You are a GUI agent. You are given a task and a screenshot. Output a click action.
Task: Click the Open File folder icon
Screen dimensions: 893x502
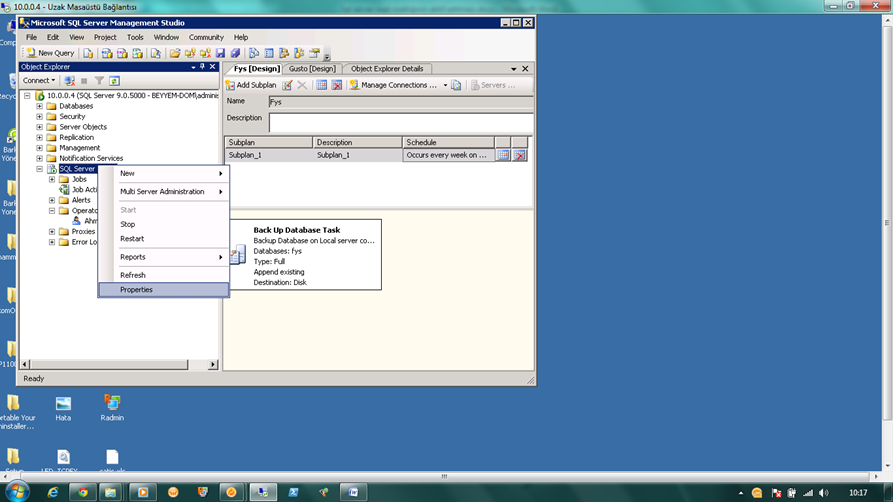[175, 53]
